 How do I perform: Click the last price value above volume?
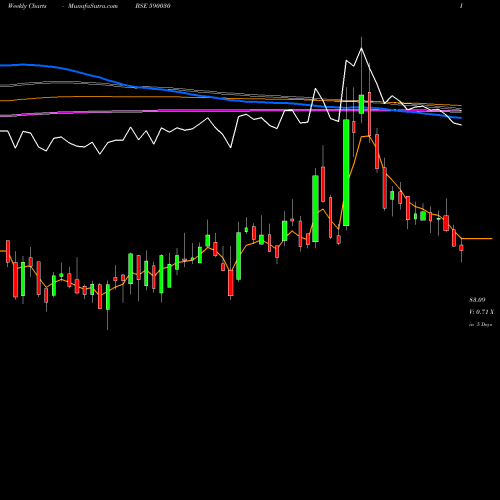pos(477,300)
